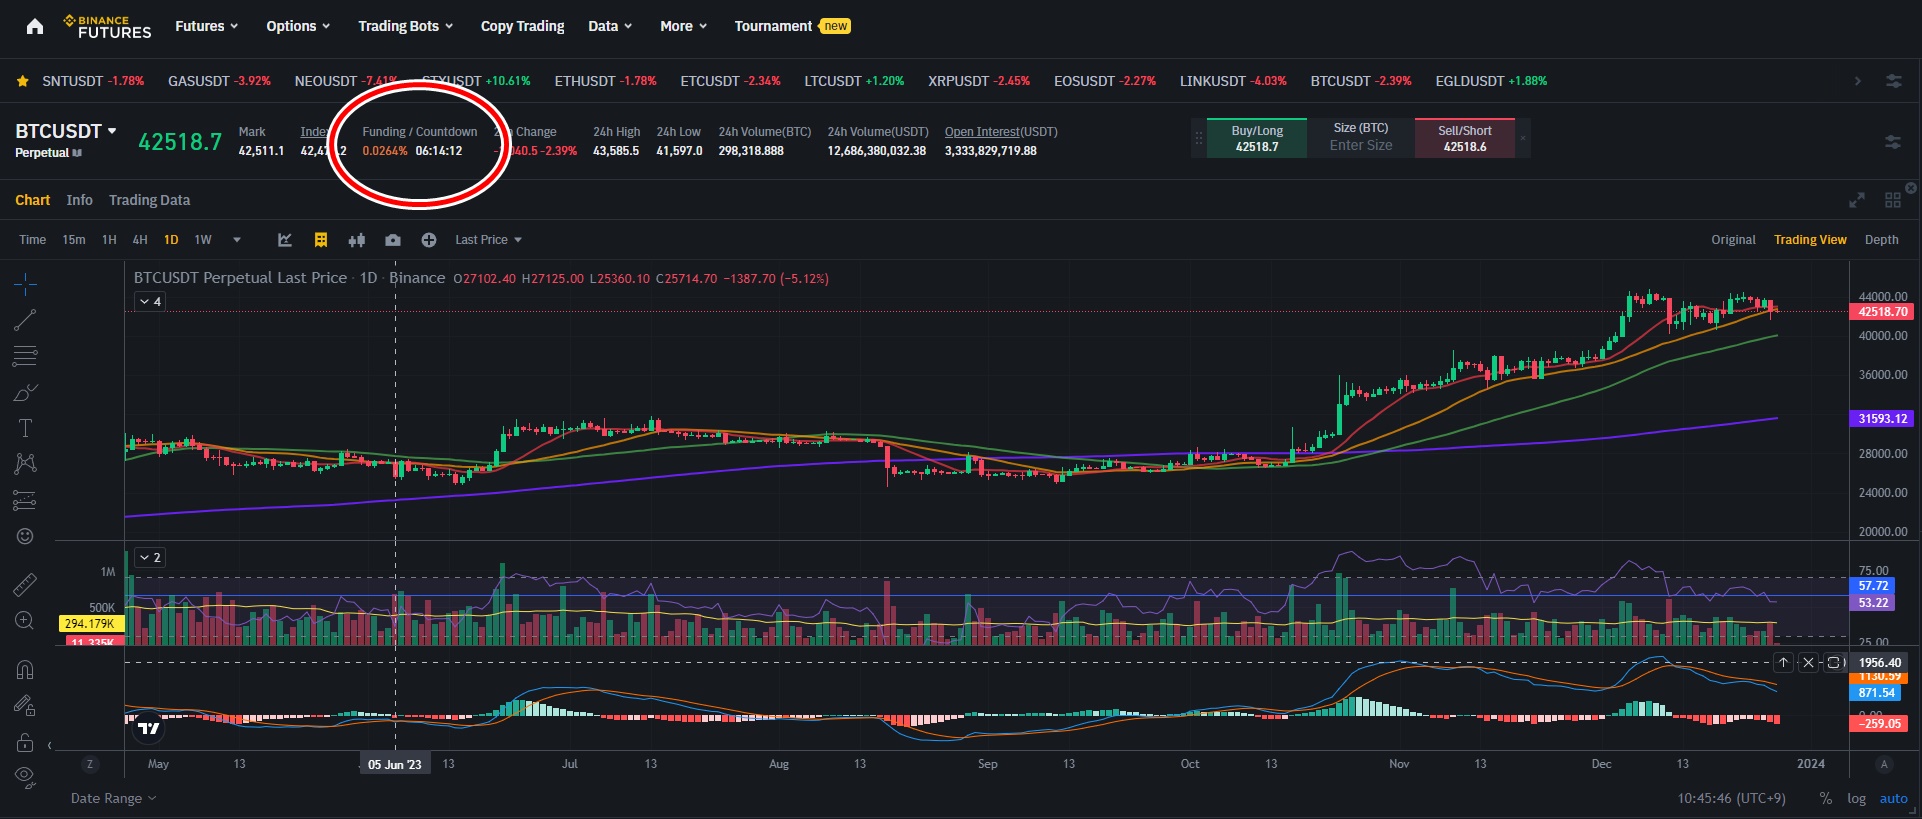Activate the zoom in magnifier tool
This screenshot has height=819, width=1922.
point(25,620)
